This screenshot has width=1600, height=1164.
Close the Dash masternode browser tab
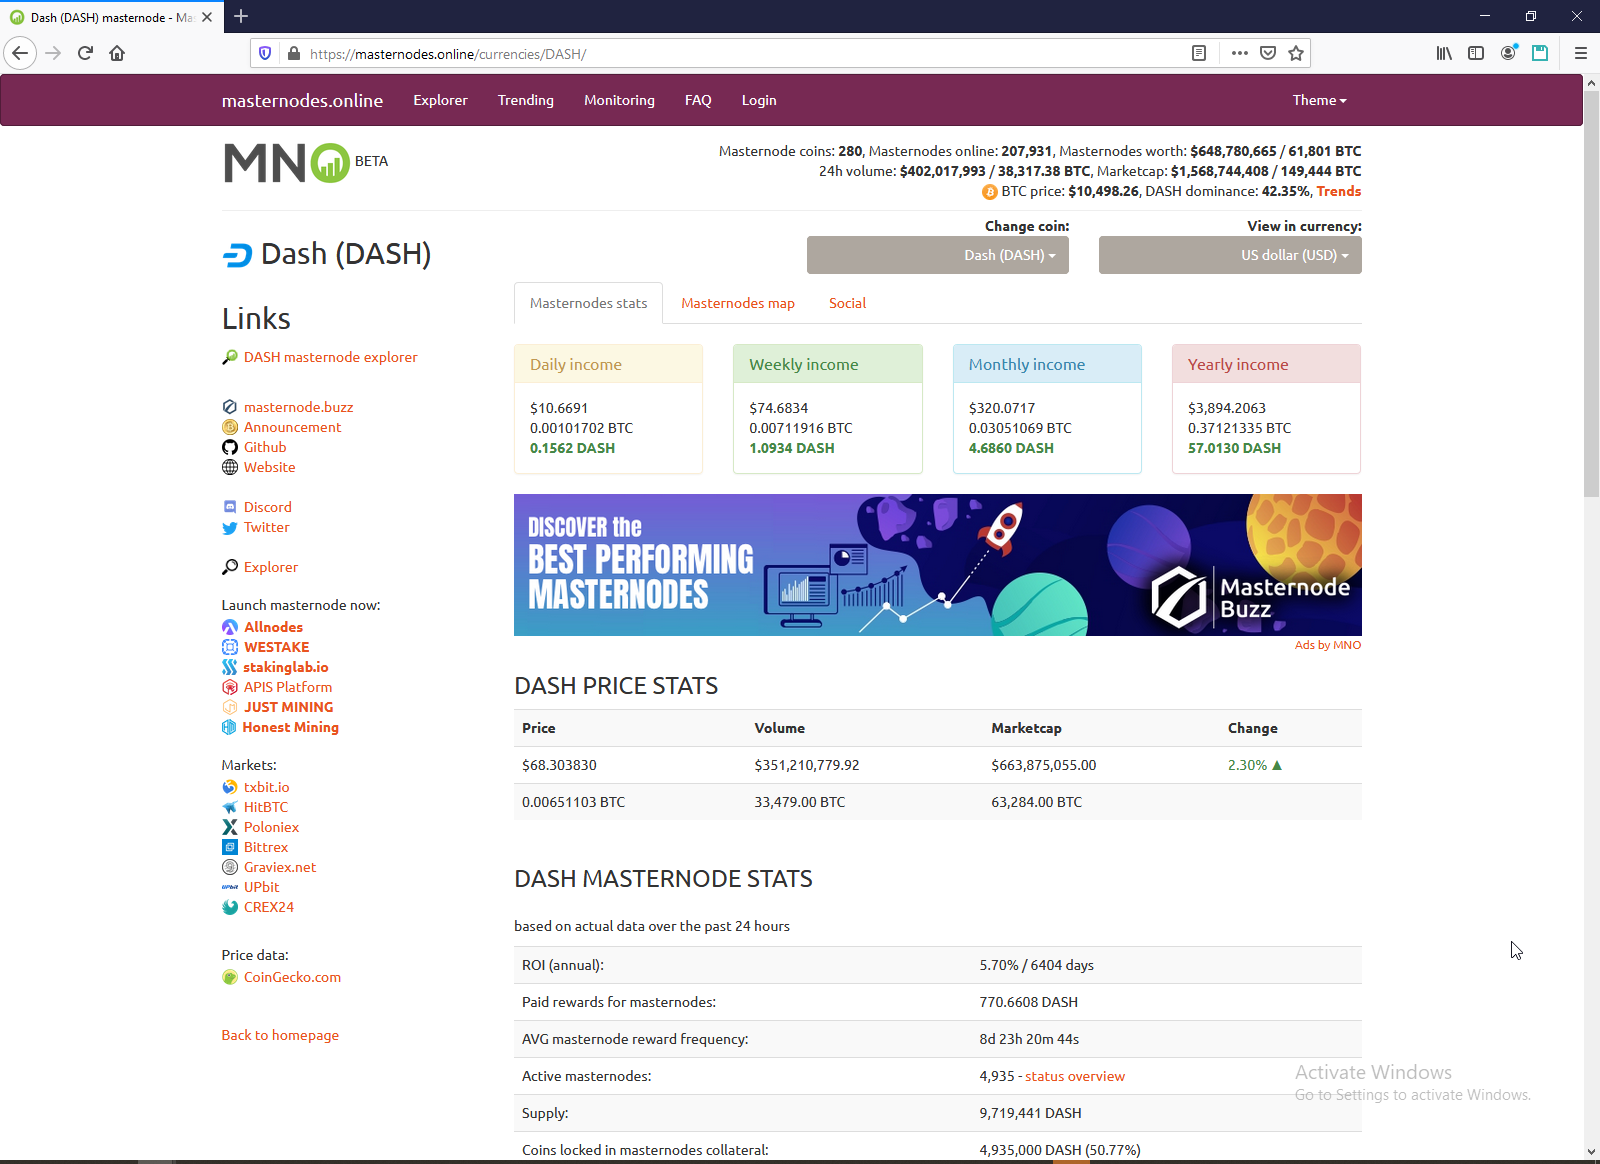point(207,17)
